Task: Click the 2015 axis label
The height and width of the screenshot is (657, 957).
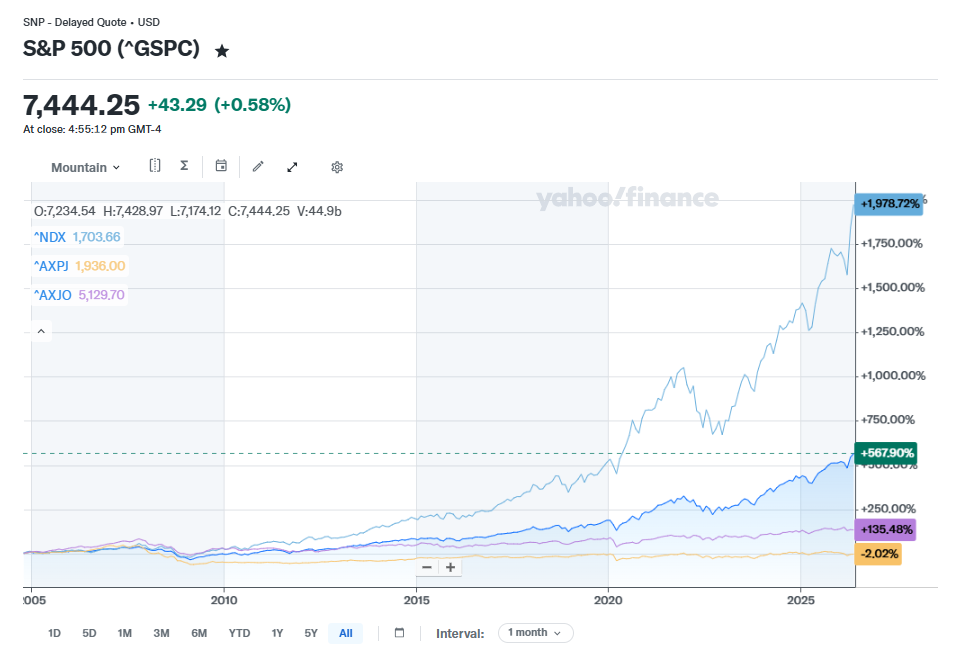Action: pyautogui.click(x=416, y=600)
